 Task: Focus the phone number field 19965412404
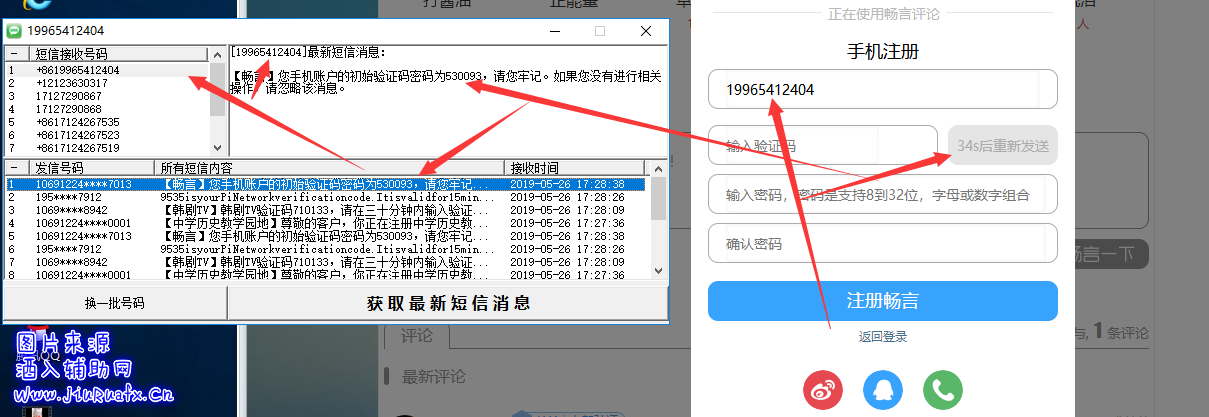coord(883,89)
